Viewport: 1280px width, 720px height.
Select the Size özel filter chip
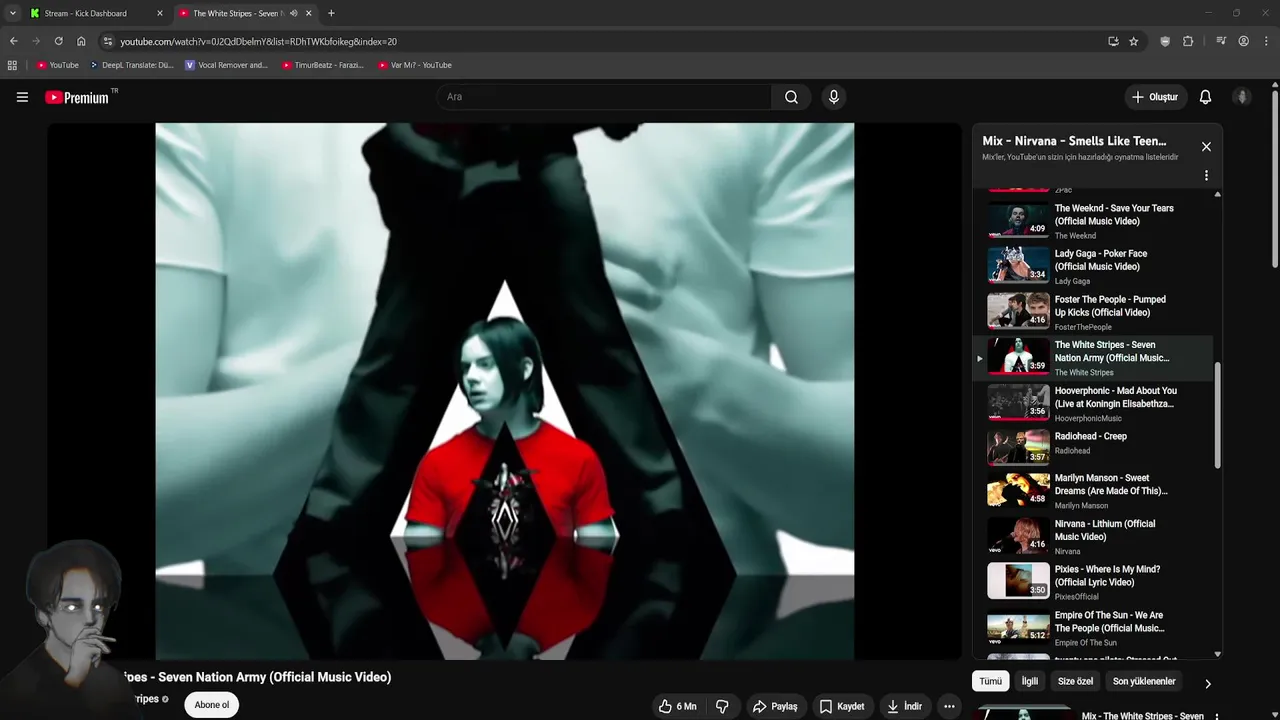pyautogui.click(x=1075, y=681)
